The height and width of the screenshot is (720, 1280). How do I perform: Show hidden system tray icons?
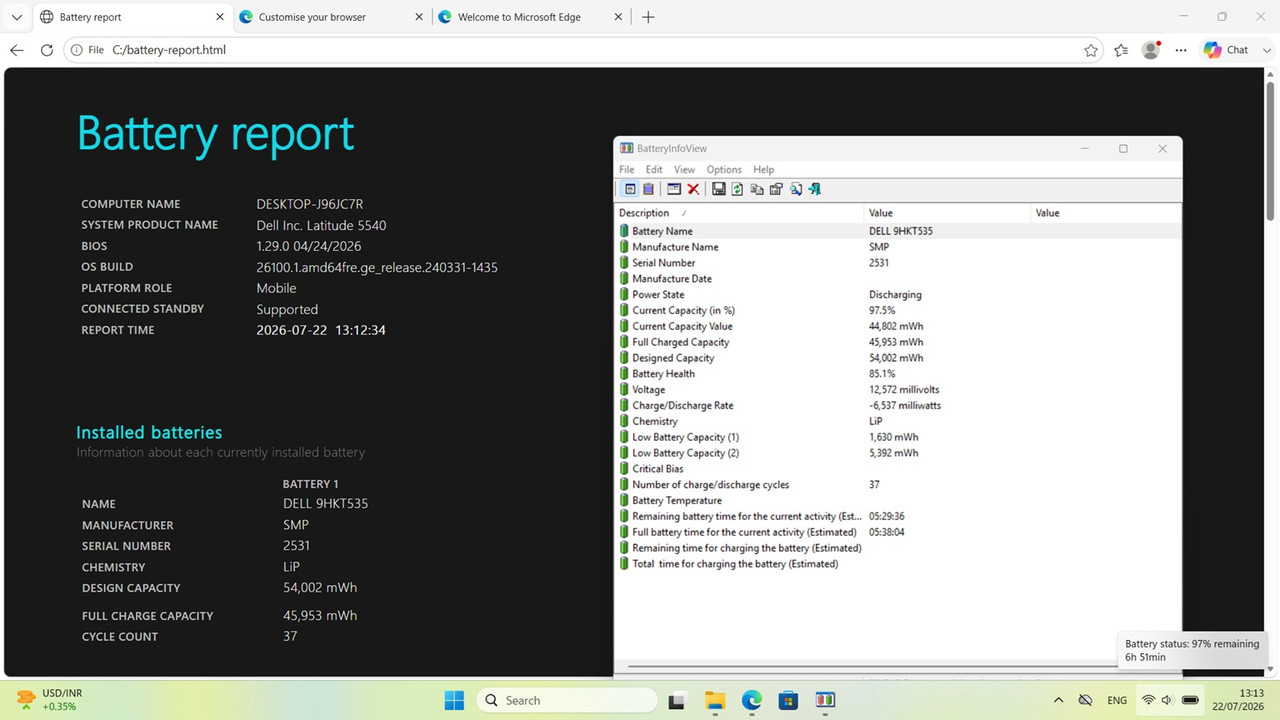(1058, 700)
